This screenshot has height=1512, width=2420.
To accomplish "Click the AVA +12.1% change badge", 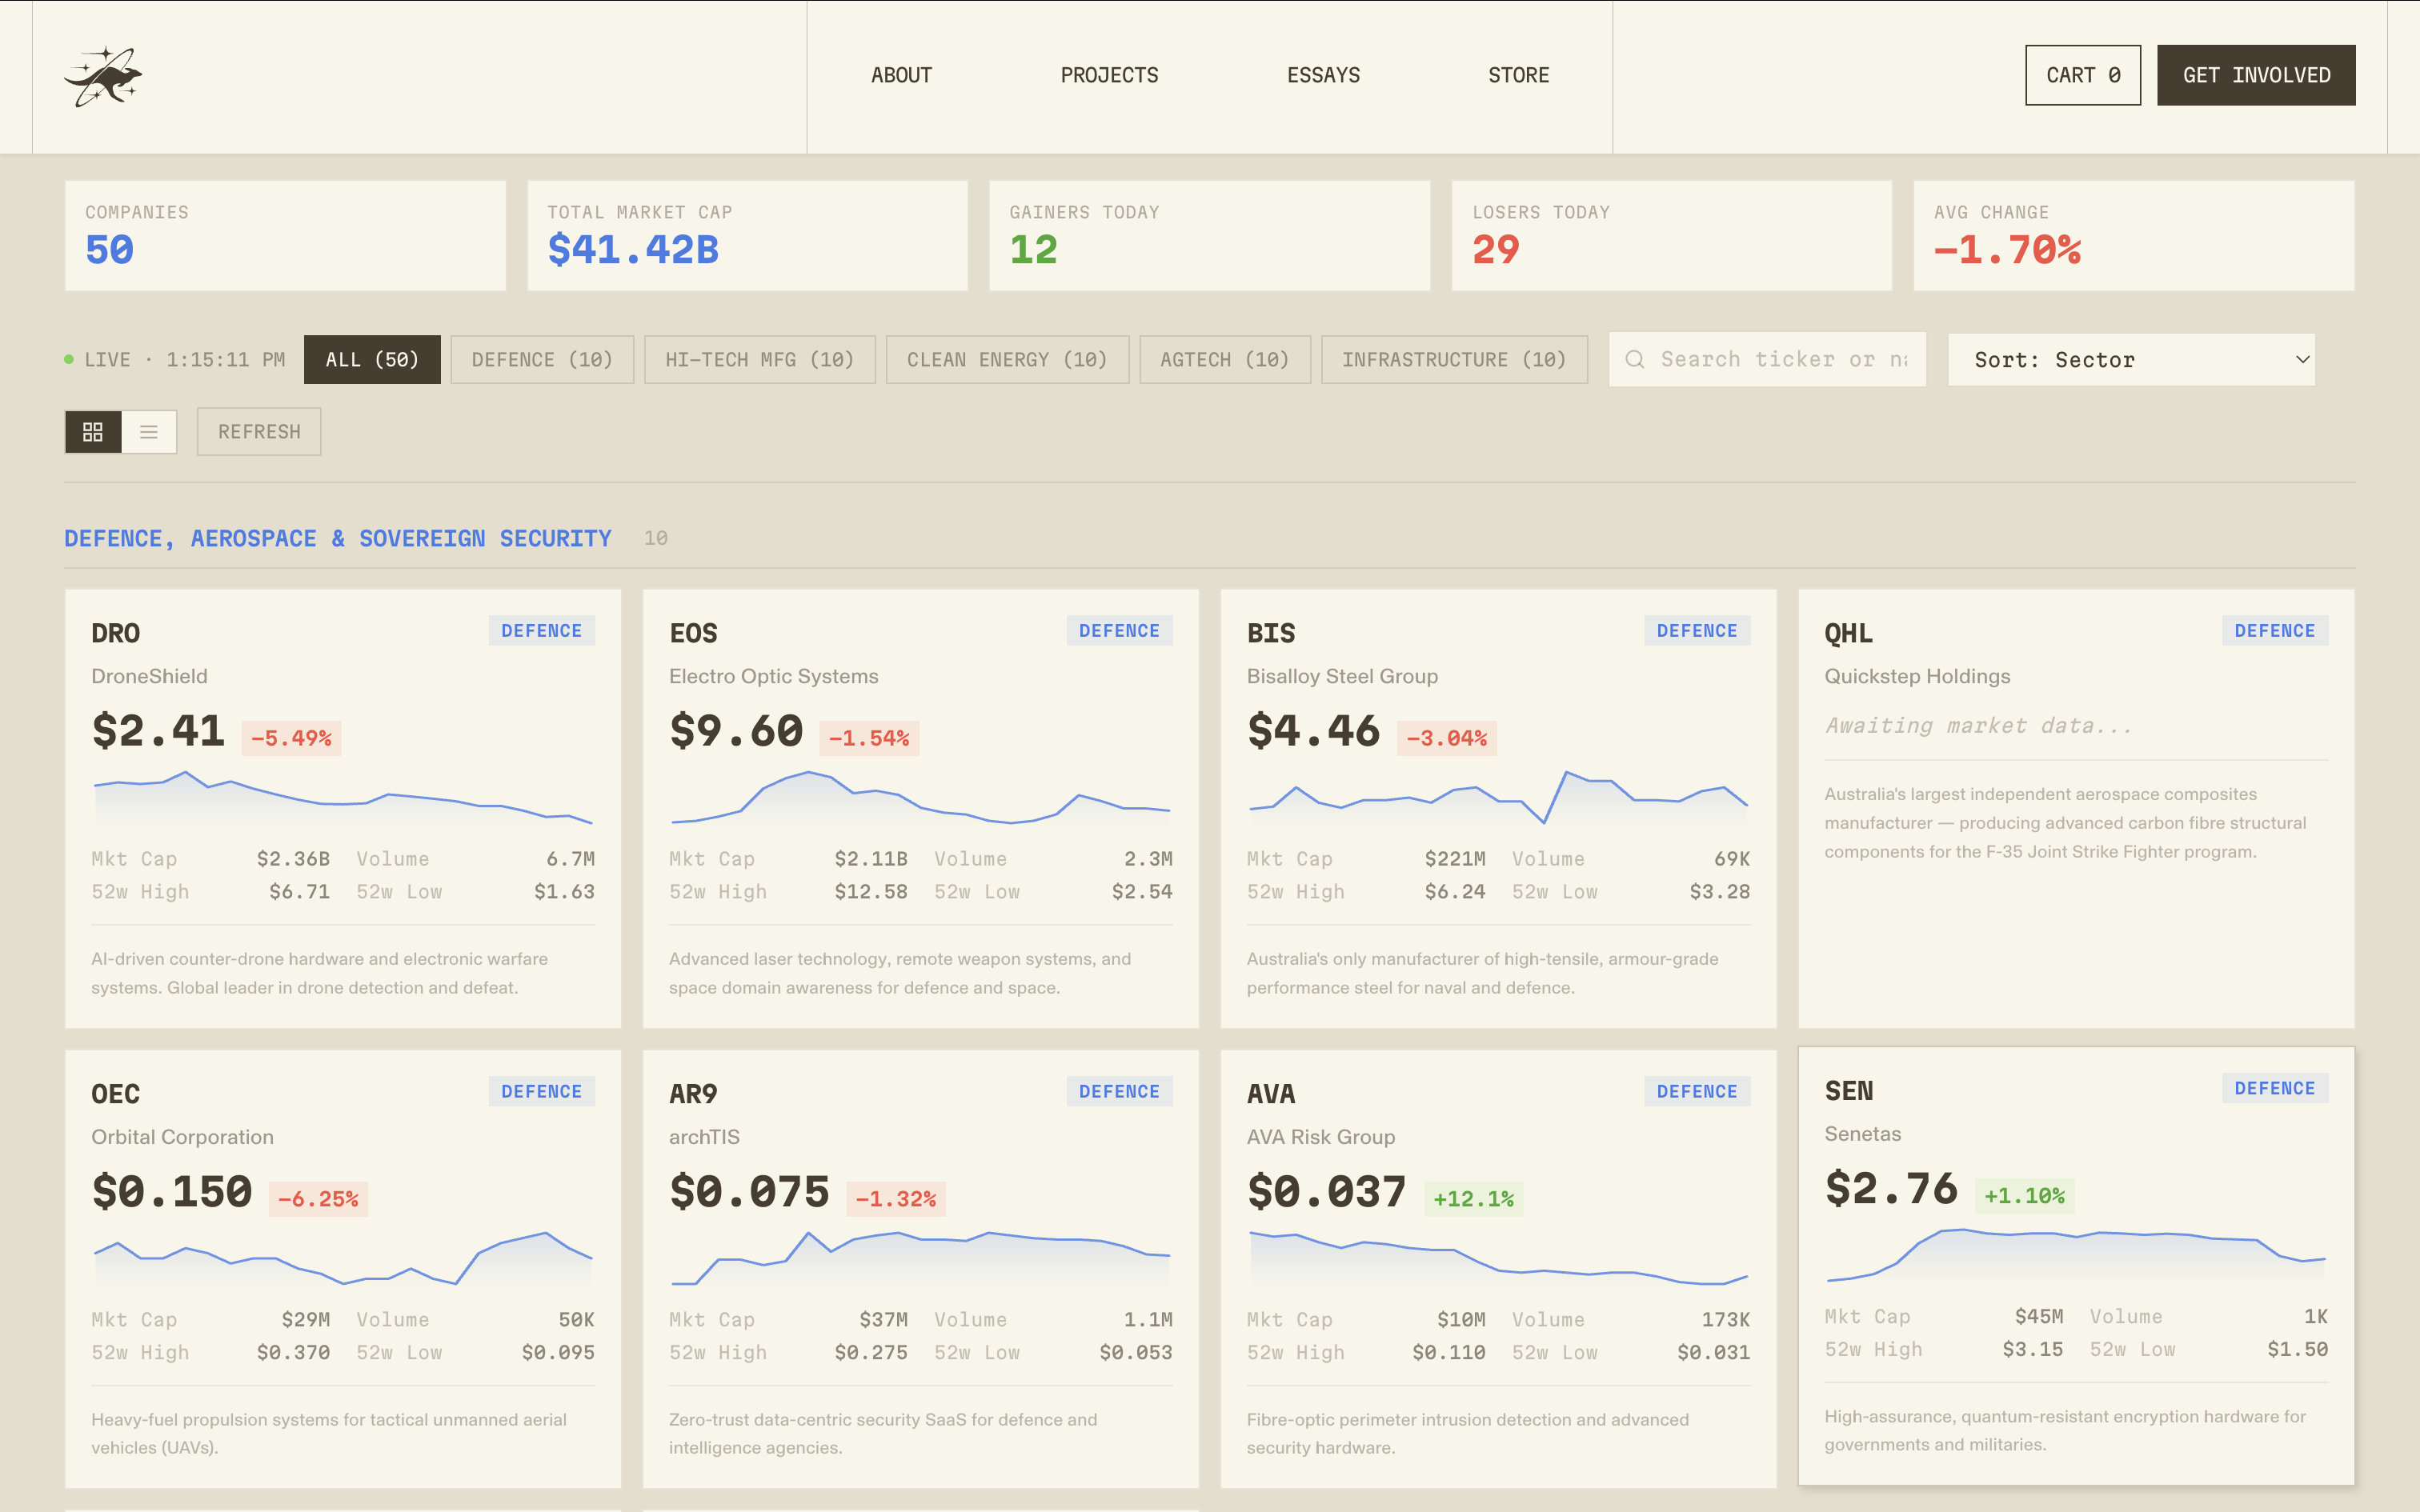I will [x=1474, y=1199].
